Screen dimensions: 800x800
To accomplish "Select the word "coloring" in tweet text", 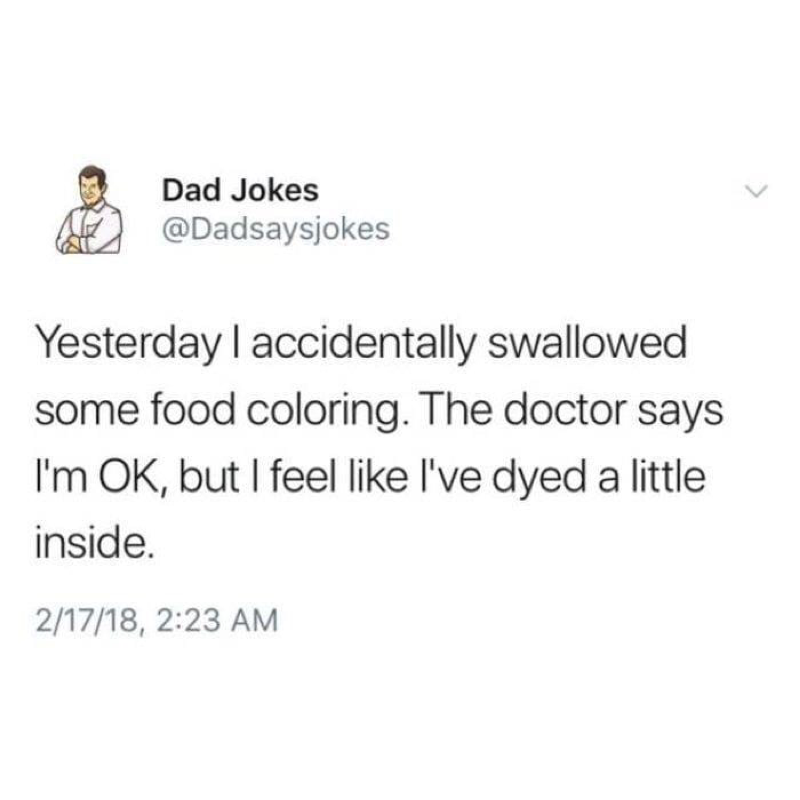I will coord(324,412).
